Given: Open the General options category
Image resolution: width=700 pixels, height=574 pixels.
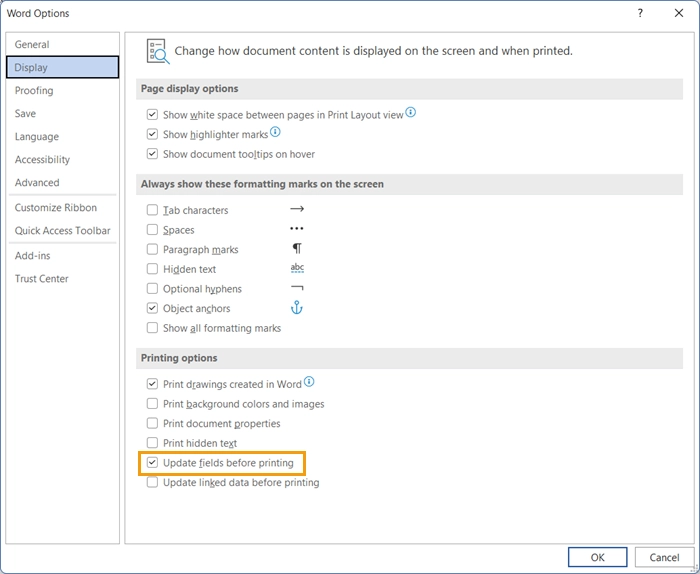Looking at the screenshot, I should (62, 44).
